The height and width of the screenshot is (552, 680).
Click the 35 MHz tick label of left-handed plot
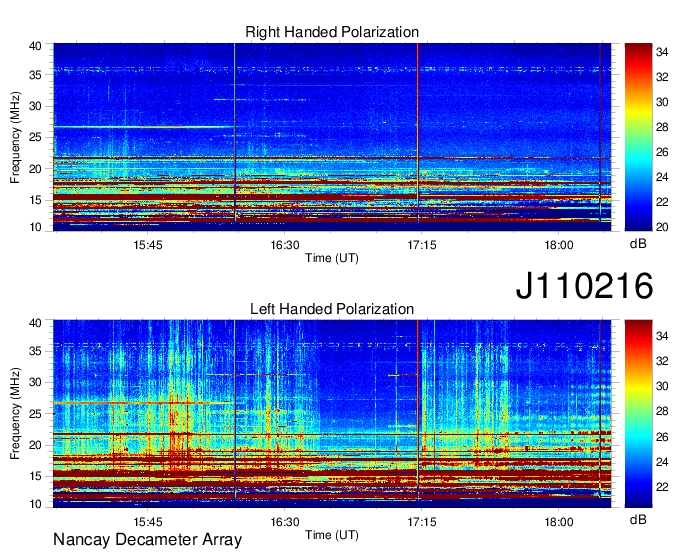tap(35, 351)
